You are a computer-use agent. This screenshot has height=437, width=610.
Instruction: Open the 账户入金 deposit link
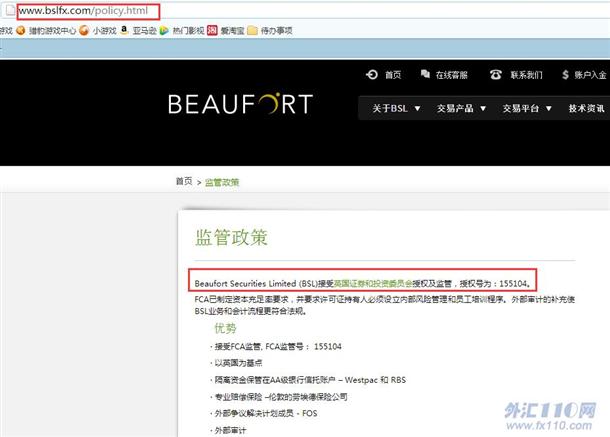[x=590, y=75]
